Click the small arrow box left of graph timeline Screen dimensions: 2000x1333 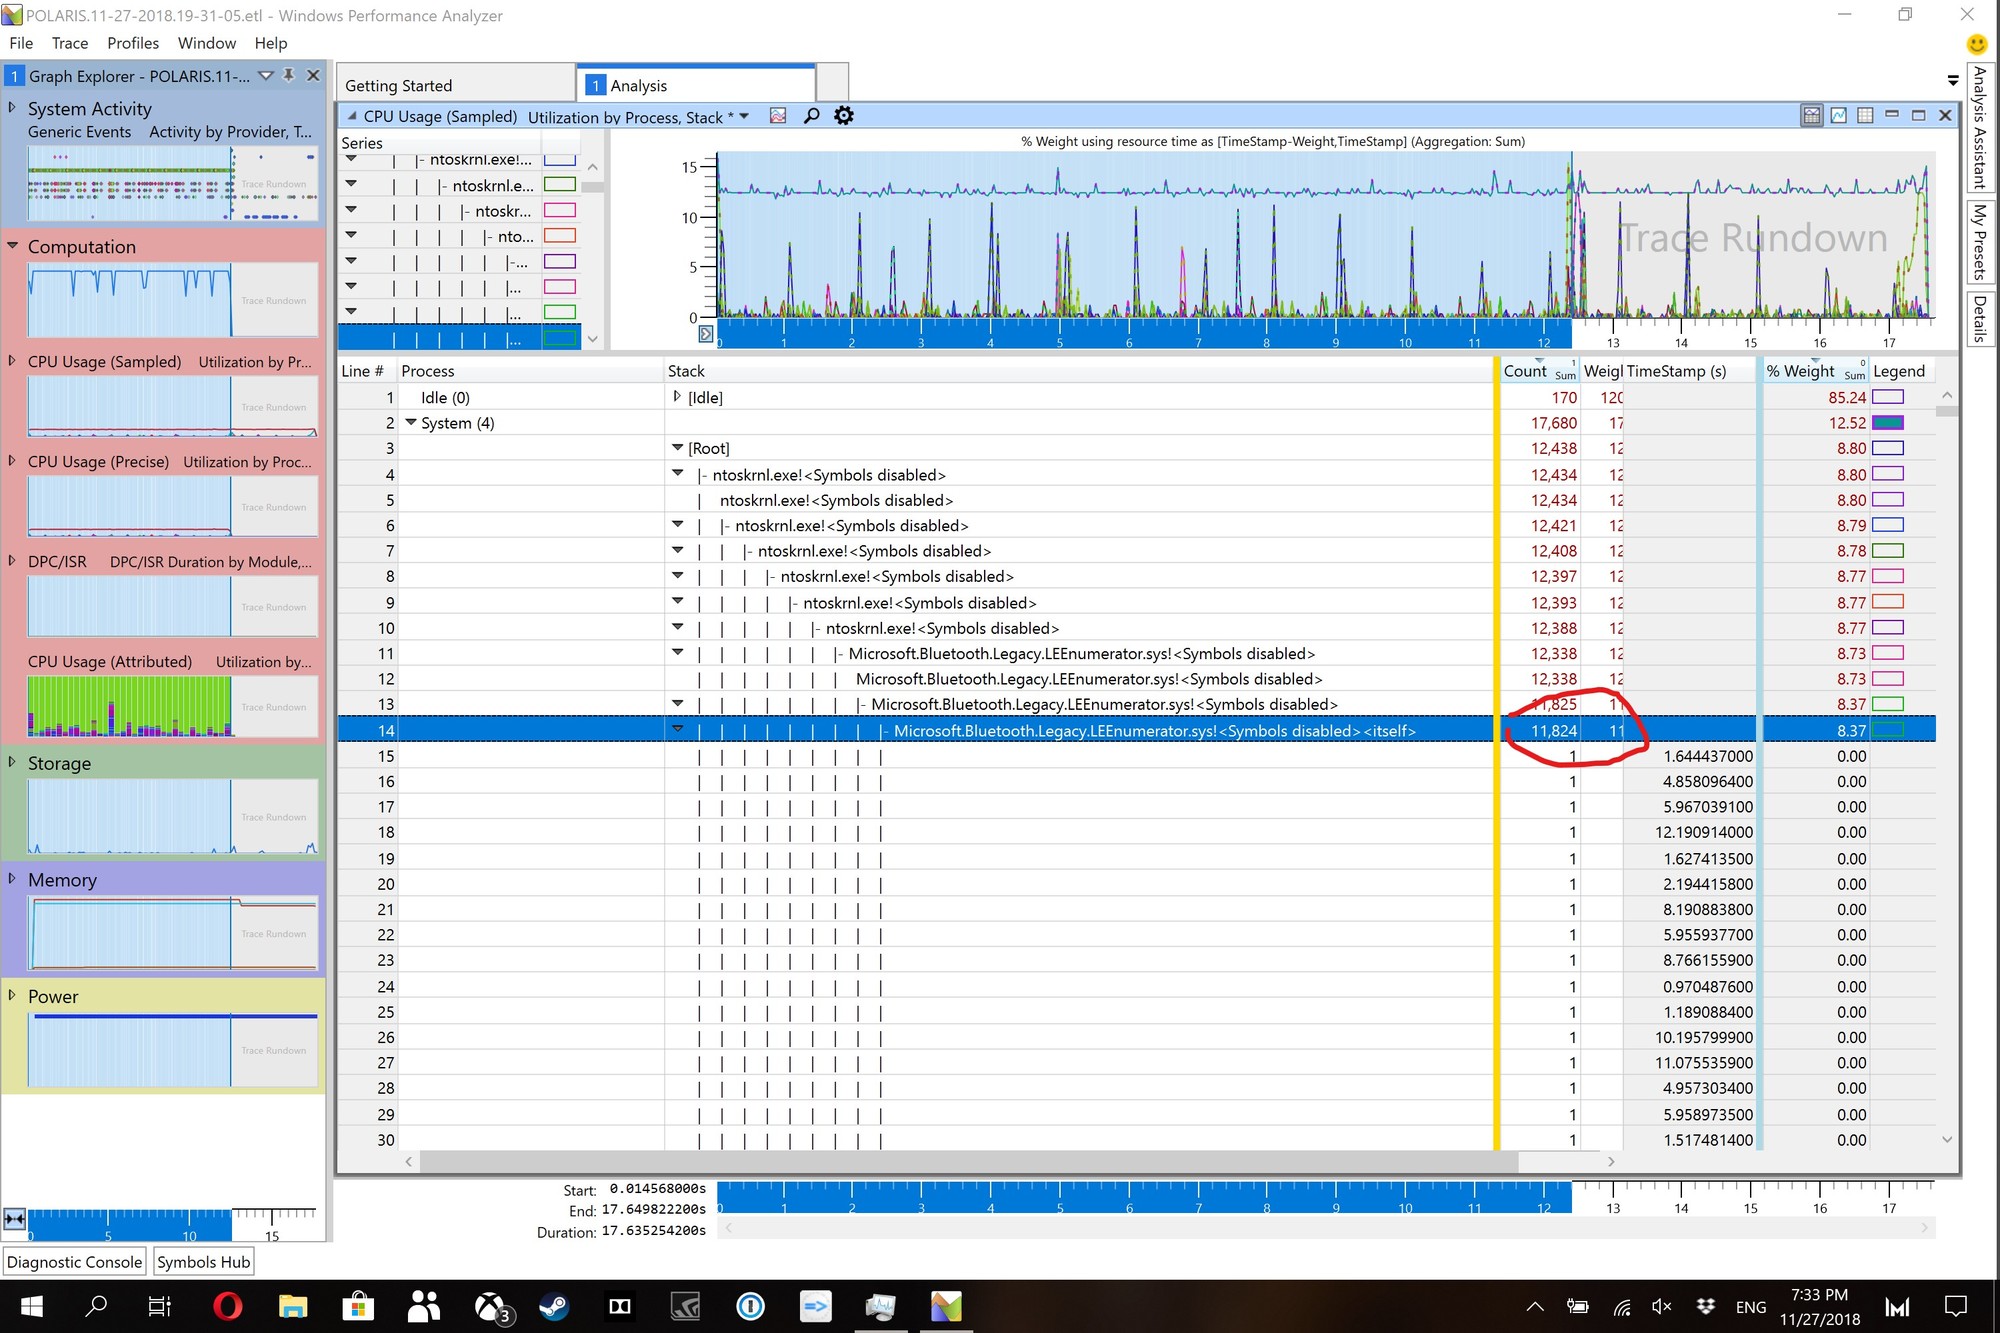(705, 334)
